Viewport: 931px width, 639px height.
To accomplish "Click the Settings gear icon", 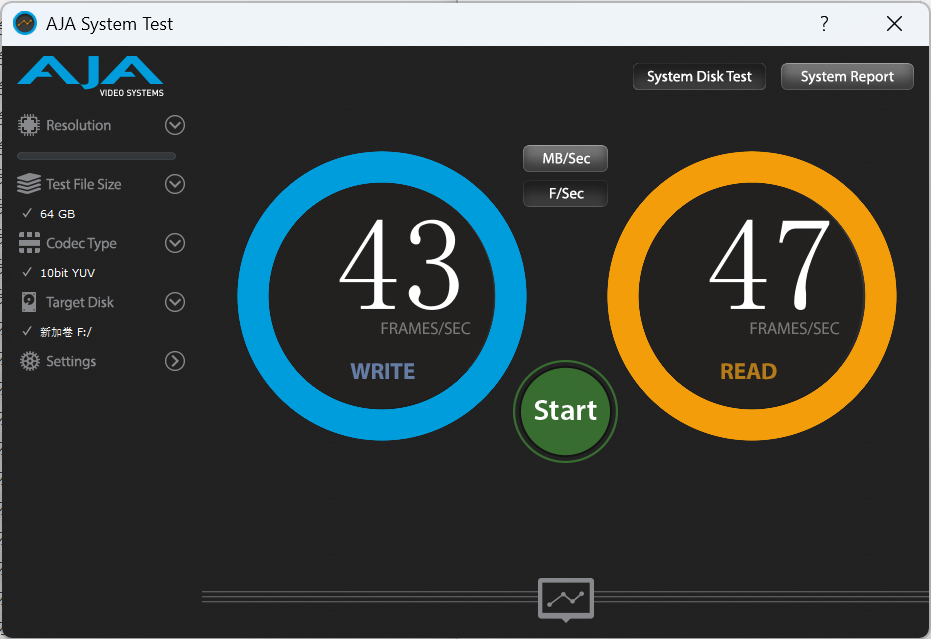I will pyautogui.click(x=29, y=361).
